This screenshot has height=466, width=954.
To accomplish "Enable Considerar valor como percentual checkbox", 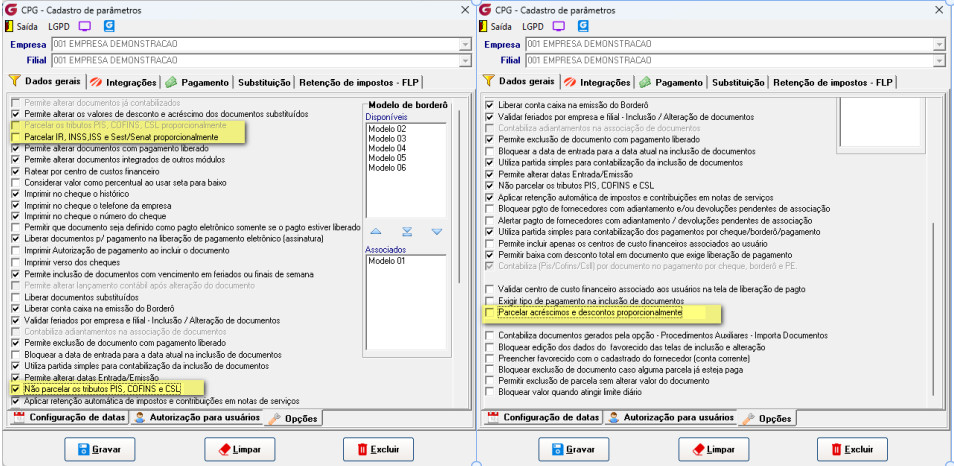I will pos(16,183).
